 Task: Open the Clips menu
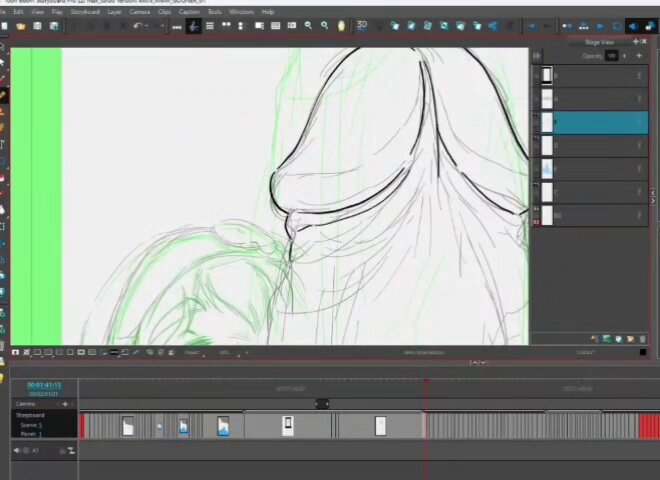[164, 12]
